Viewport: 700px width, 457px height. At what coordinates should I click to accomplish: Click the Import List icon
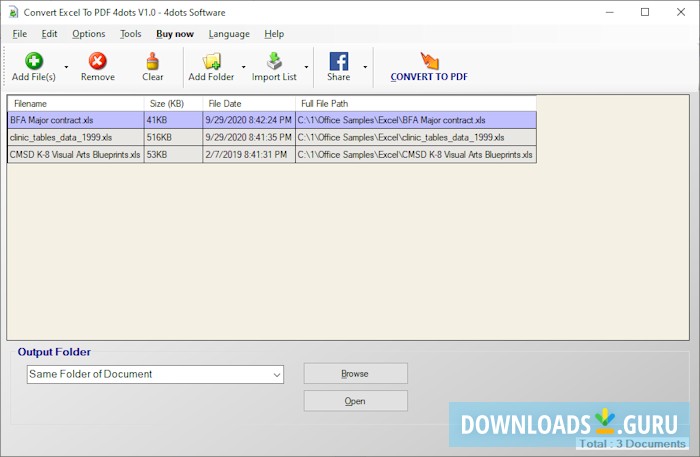click(x=274, y=61)
